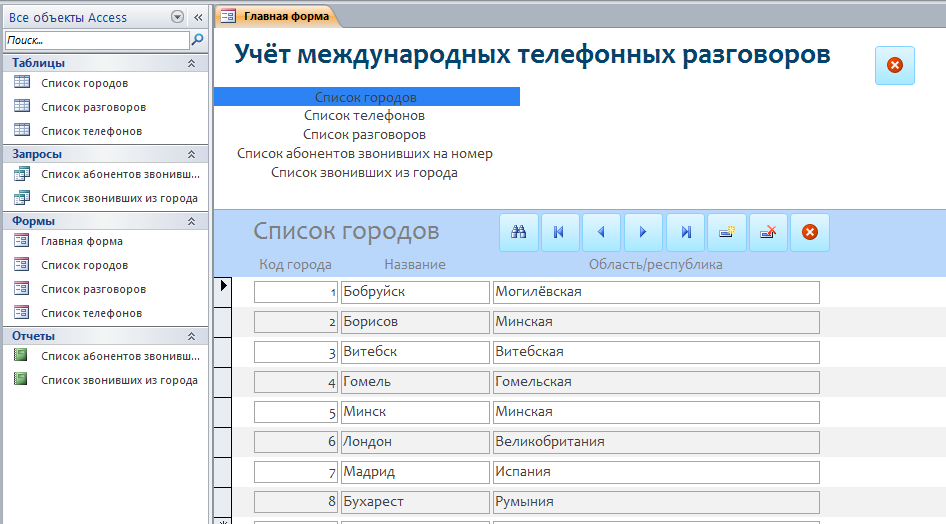Add a new record to the city list
Image resolution: width=946 pixels, height=524 pixels.
[x=727, y=232]
